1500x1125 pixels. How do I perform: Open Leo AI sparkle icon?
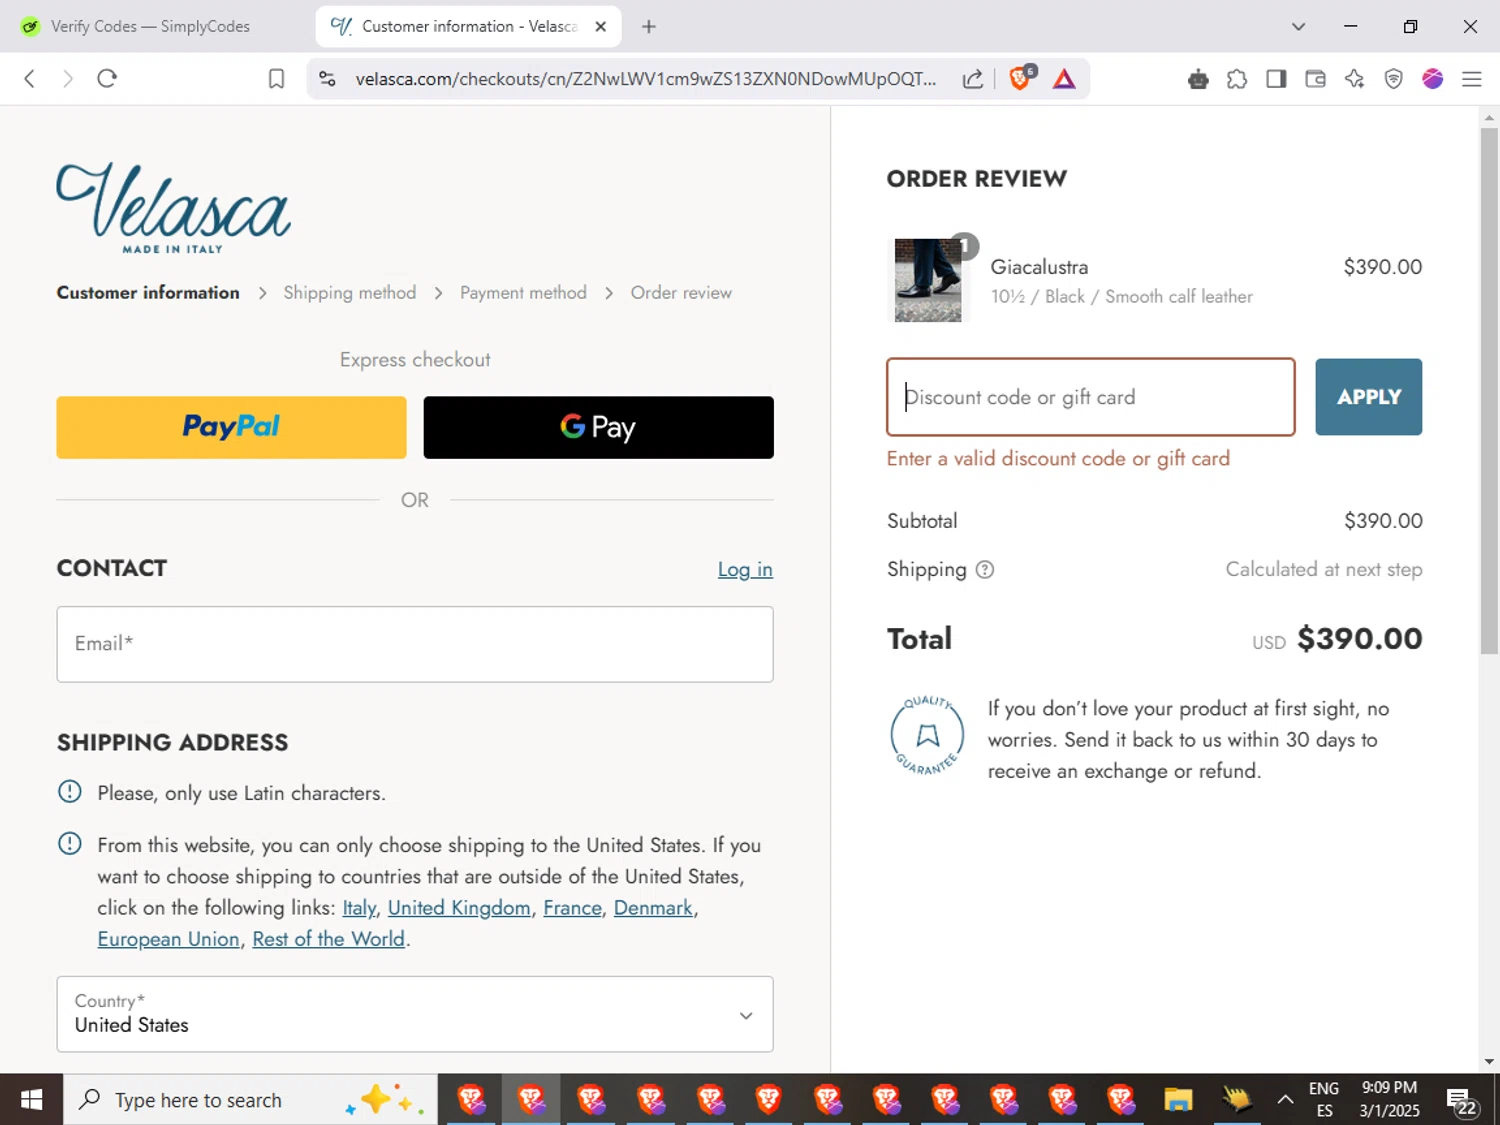click(x=1354, y=79)
